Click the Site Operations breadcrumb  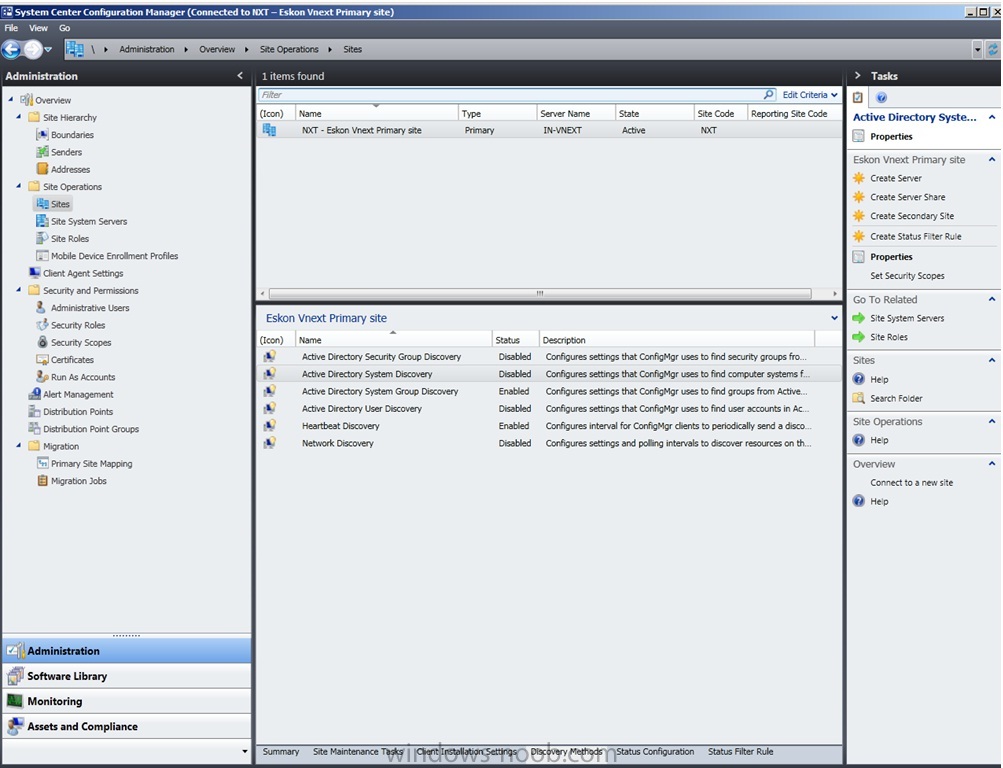click(288, 49)
